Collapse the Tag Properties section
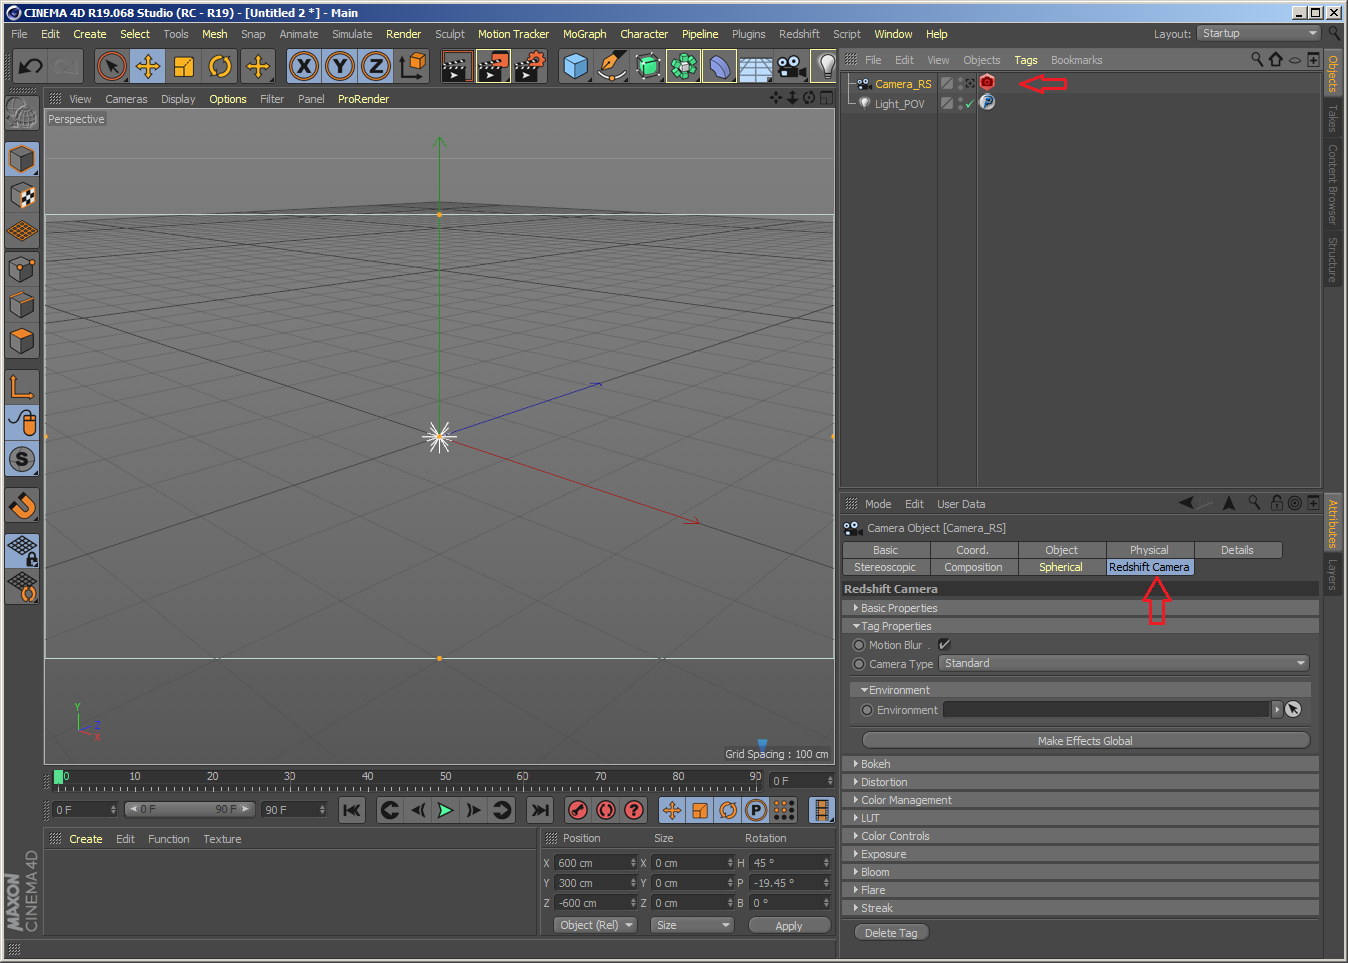The image size is (1348, 963). pyautogui.click(x=1080, y=626)
